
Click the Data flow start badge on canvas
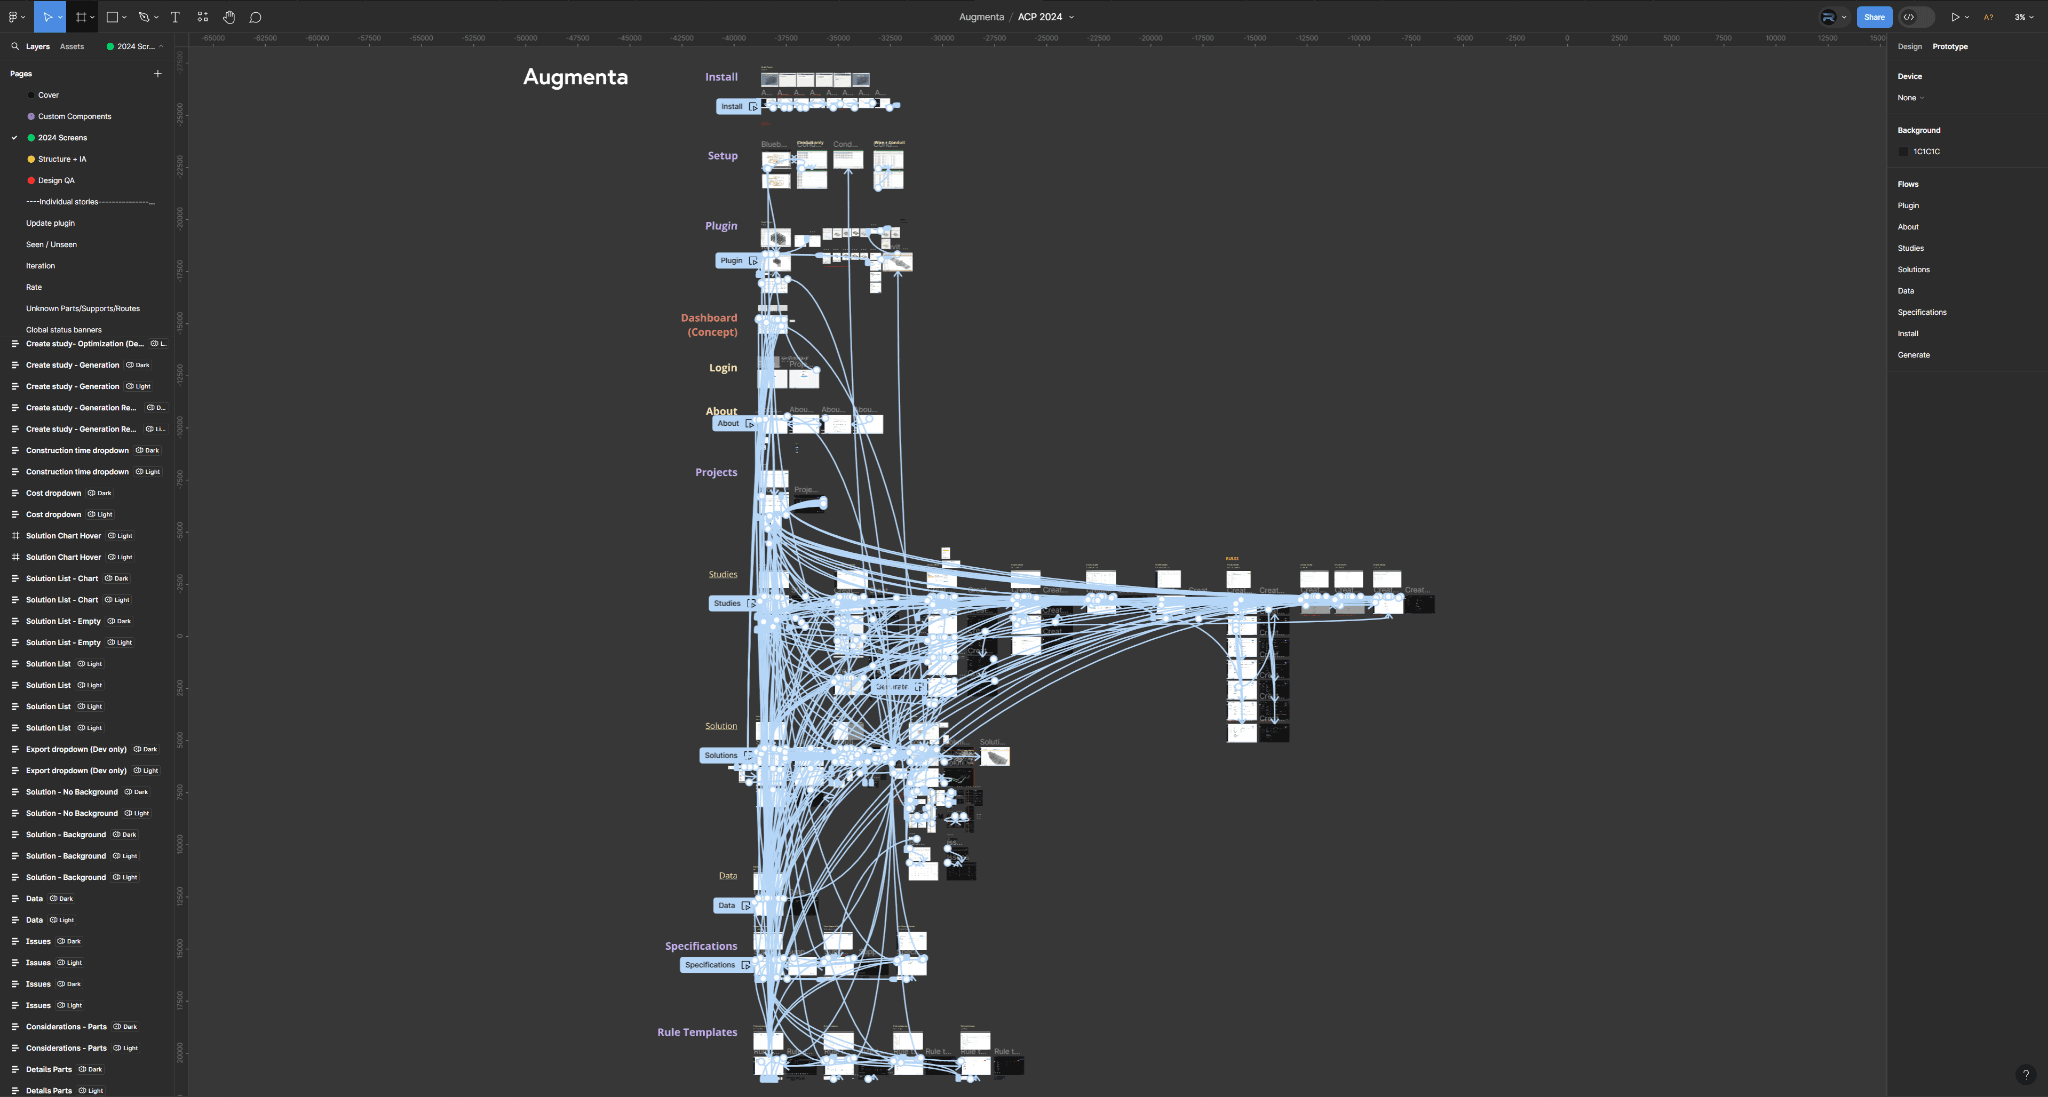732,905
